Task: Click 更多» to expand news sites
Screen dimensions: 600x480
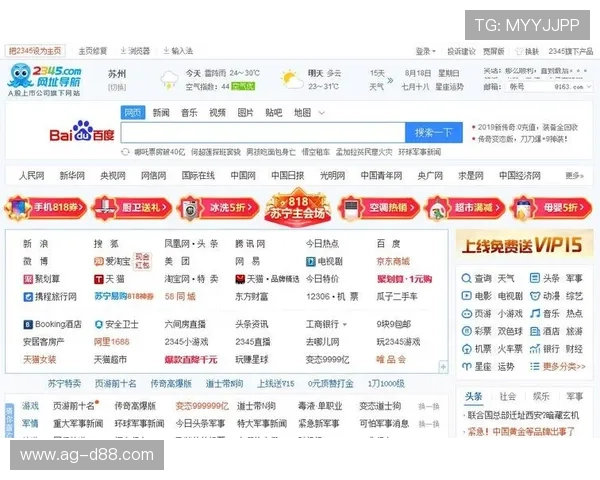Action: (574, 176)
